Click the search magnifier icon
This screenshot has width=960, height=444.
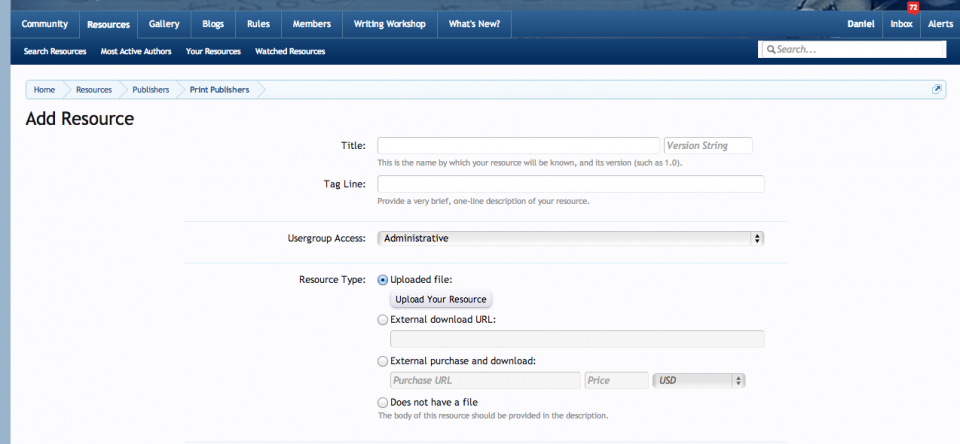[x=770, y=49]
